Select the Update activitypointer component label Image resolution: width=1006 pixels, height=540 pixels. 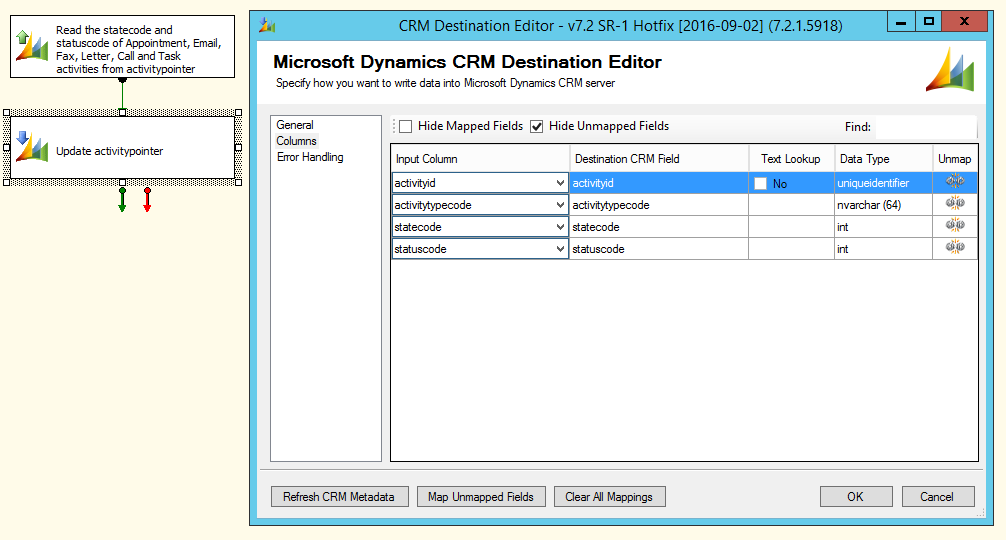pos(110,151)
